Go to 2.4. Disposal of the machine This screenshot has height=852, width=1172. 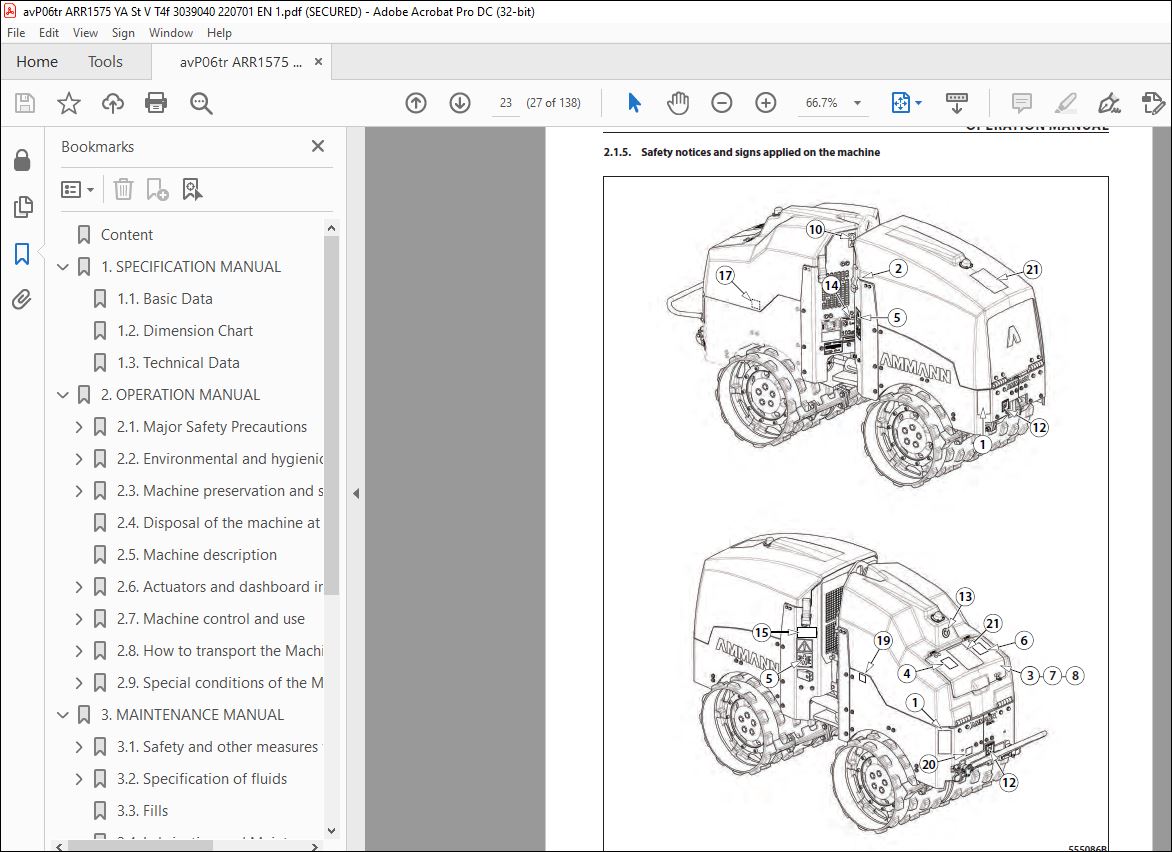pyautogui.click(x=218, y=523)
